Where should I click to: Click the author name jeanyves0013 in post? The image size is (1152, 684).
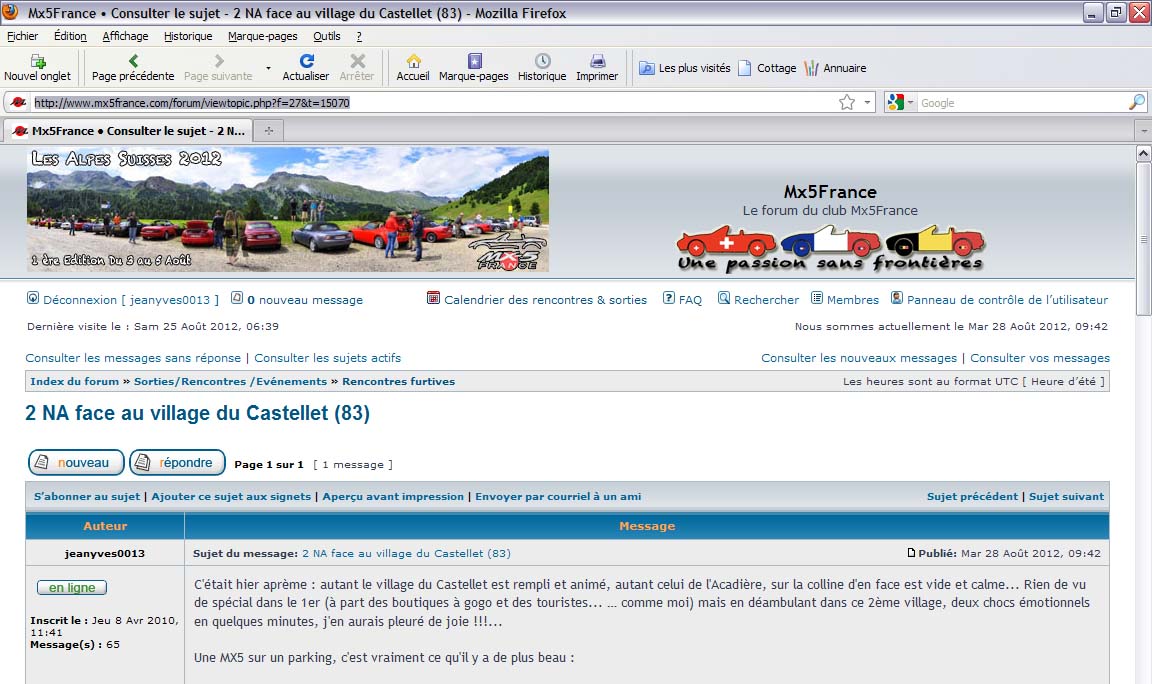tap(104, 553)
